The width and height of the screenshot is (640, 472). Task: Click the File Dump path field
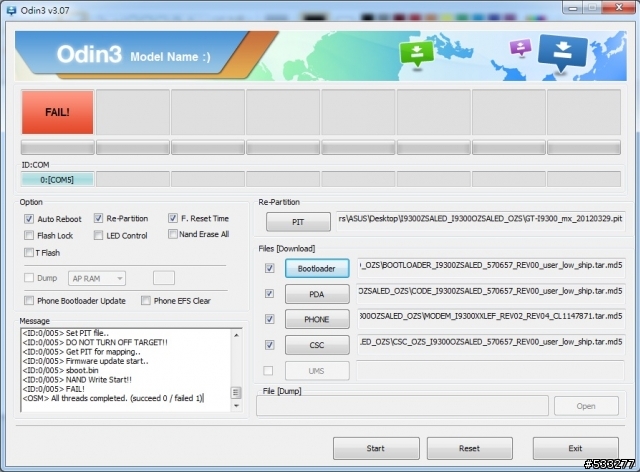point(402,406)
